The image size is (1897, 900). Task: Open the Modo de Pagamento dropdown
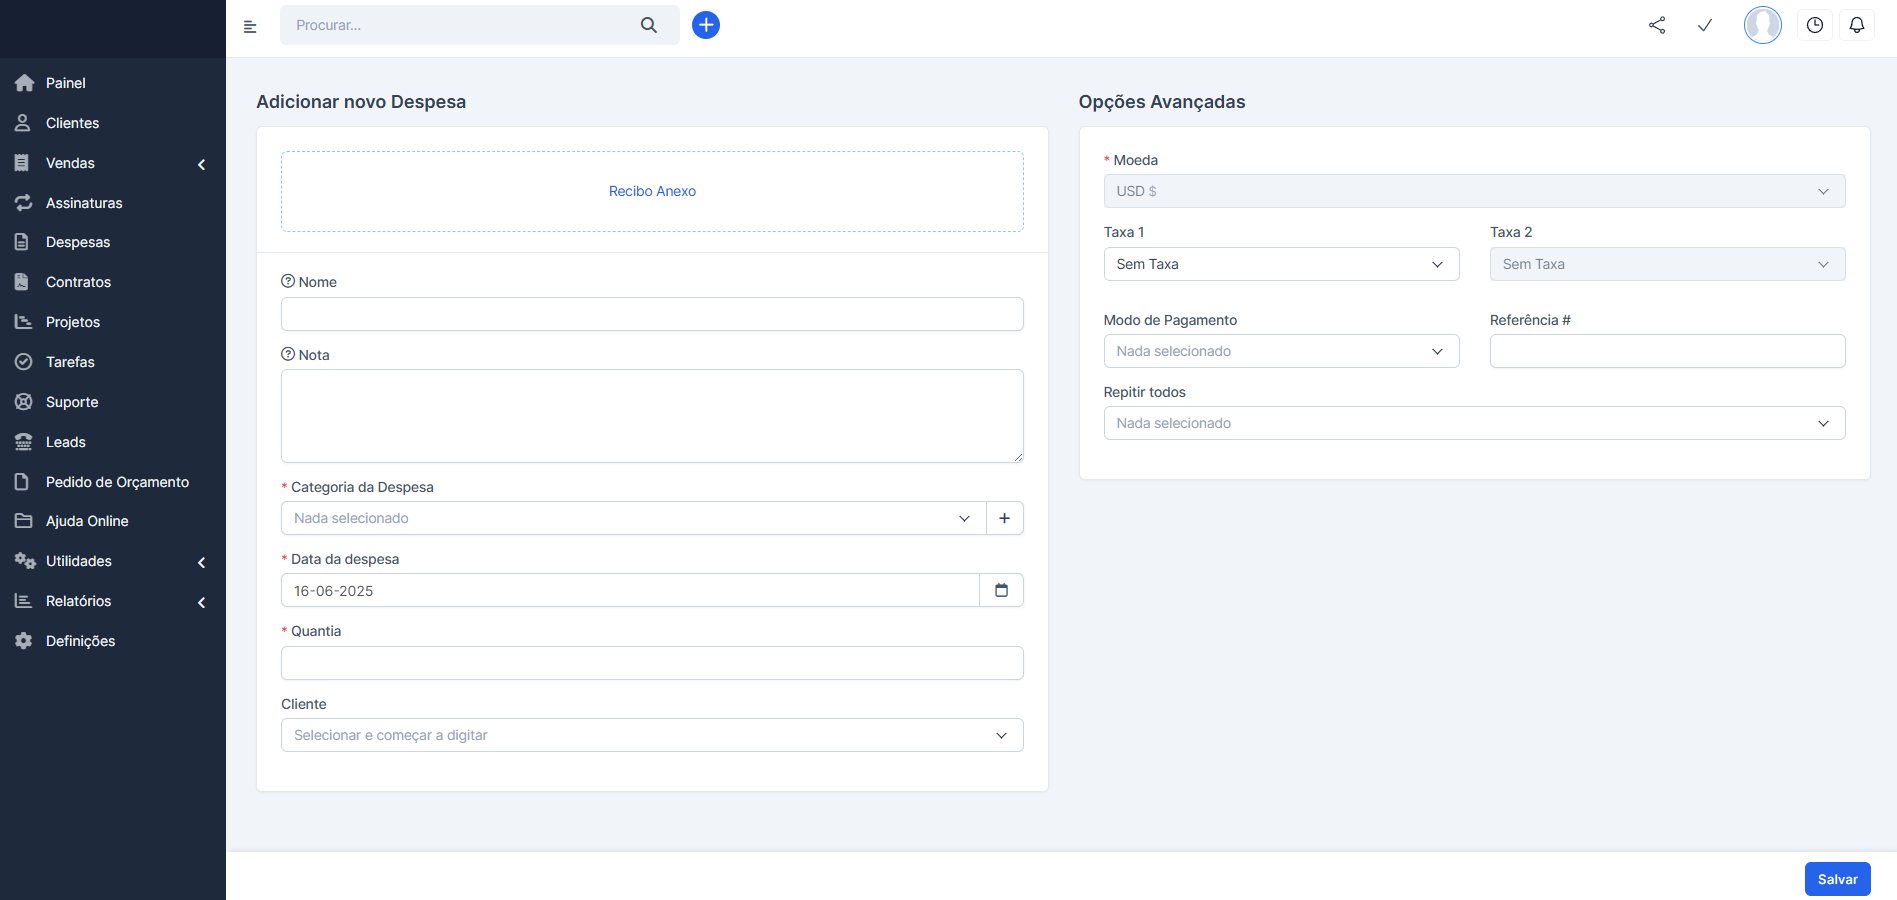[x=1280, y=351]
